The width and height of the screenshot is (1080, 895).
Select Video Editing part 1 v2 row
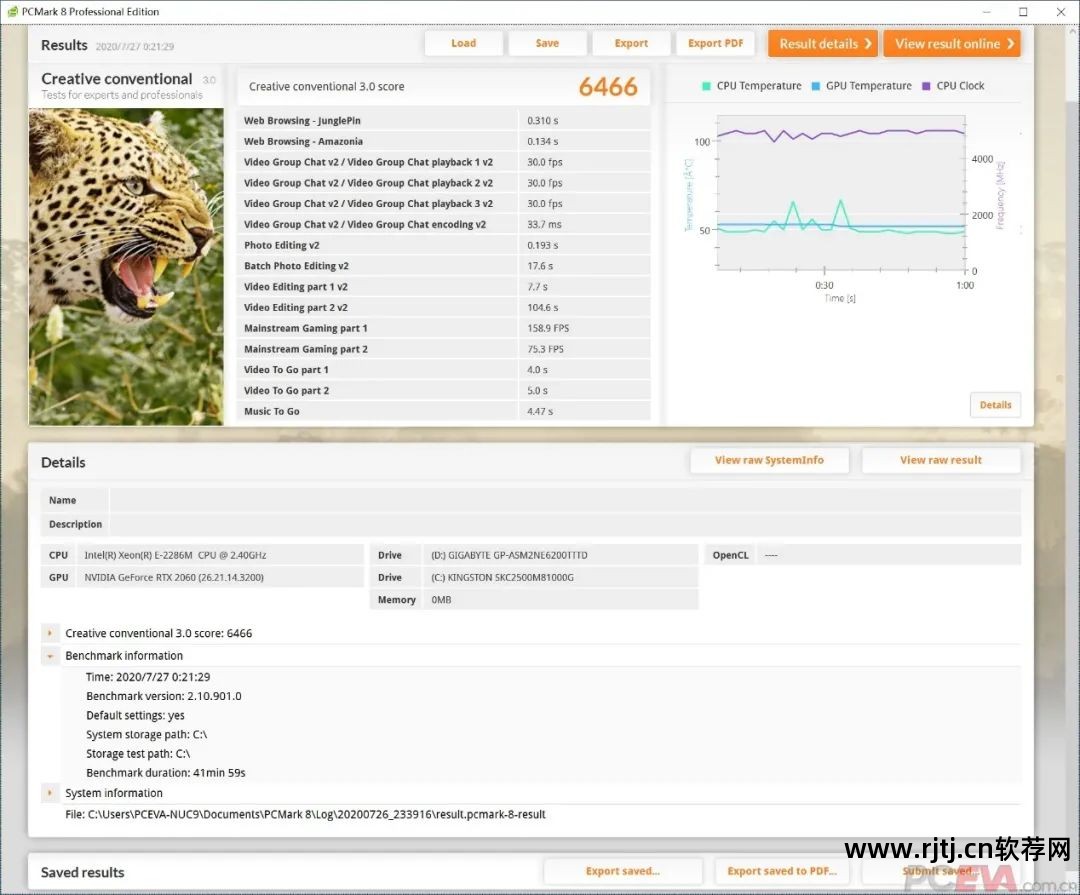point(444,287)
